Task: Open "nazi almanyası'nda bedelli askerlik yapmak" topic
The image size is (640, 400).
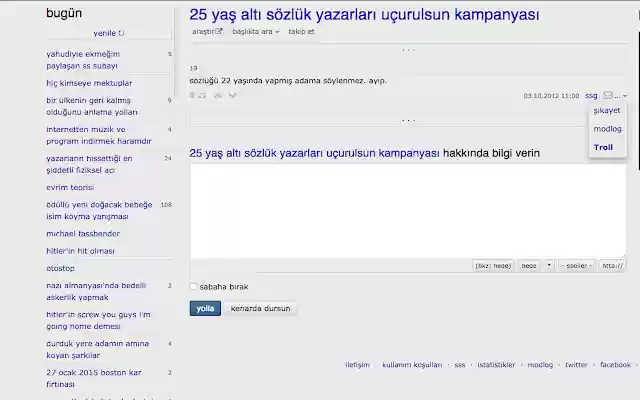Action: 96,291
